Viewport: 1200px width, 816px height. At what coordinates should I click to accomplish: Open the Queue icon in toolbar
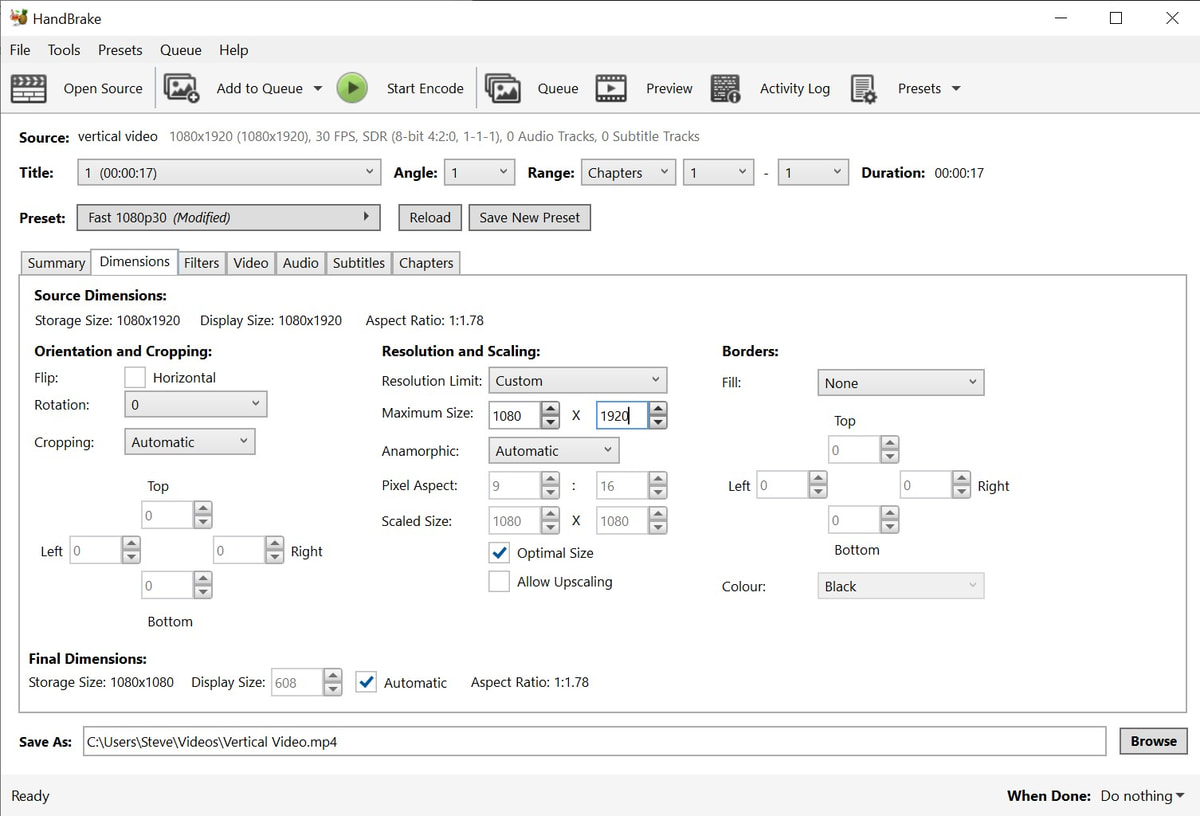pyautogui.click(x=503, y=88)
